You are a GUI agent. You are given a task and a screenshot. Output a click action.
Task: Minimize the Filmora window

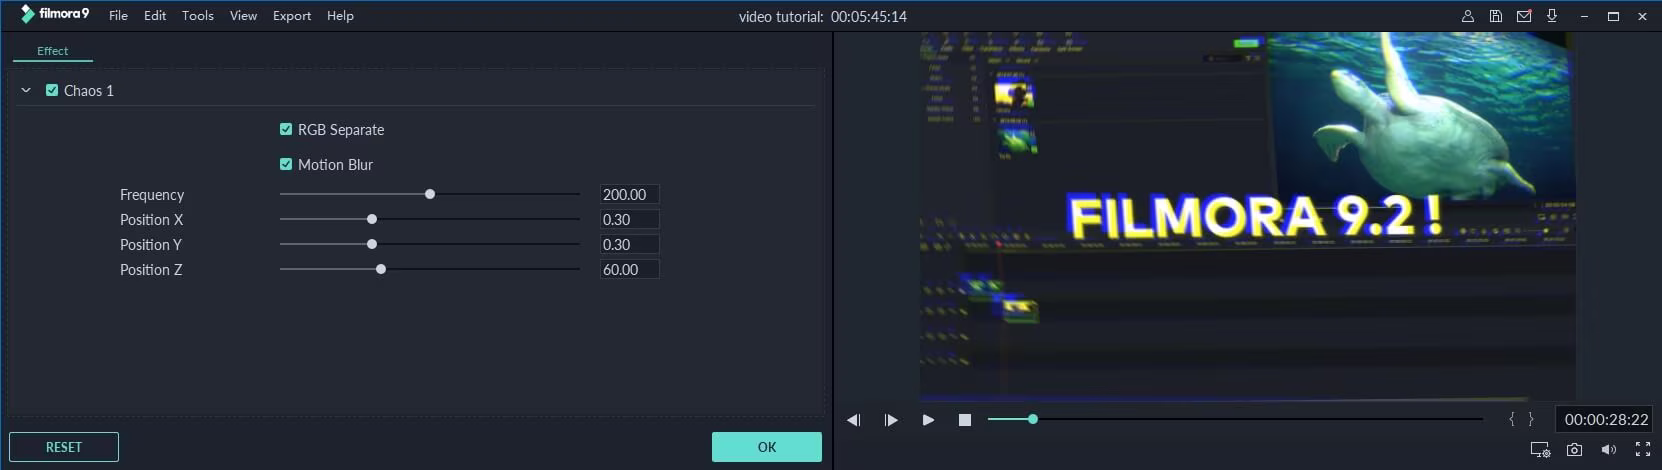pyautogui.click(x=1584, y=16)
